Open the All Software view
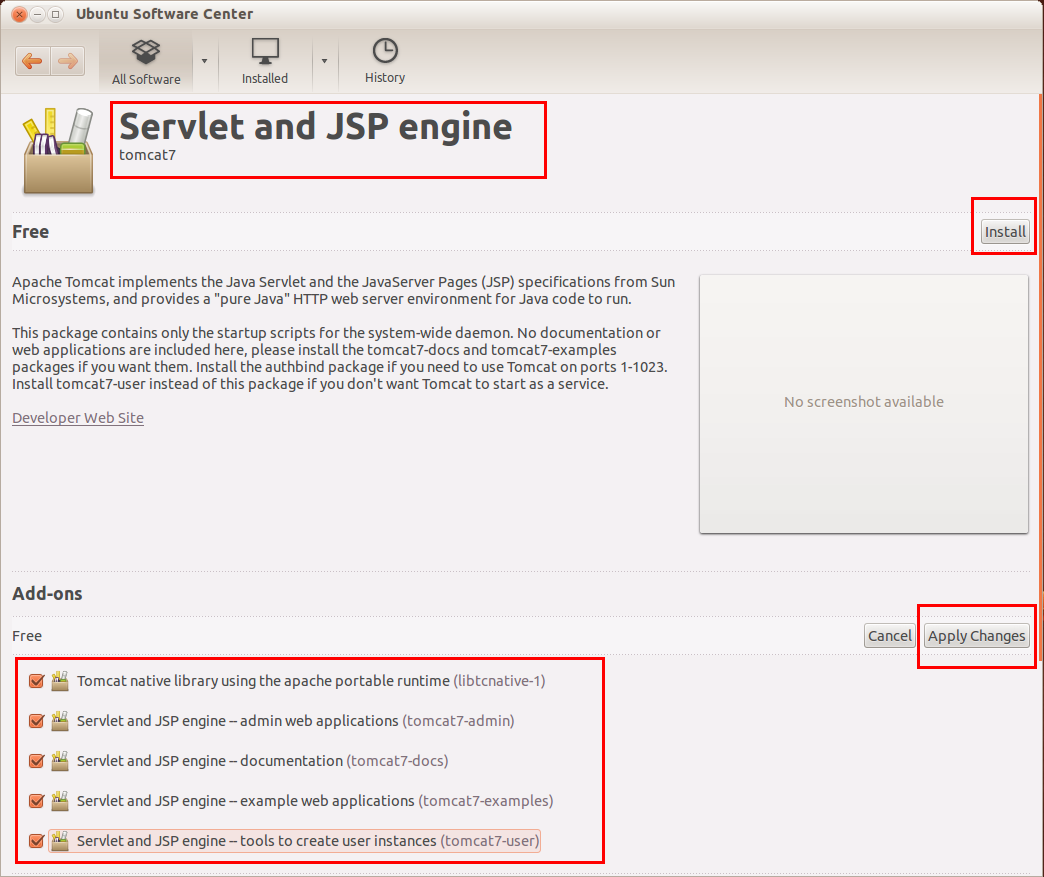 (146, 62)
